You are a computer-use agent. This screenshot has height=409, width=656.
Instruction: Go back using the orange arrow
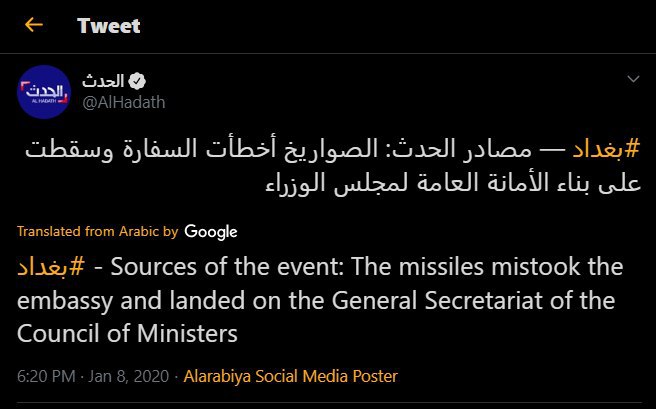click(x=34, y=25)
